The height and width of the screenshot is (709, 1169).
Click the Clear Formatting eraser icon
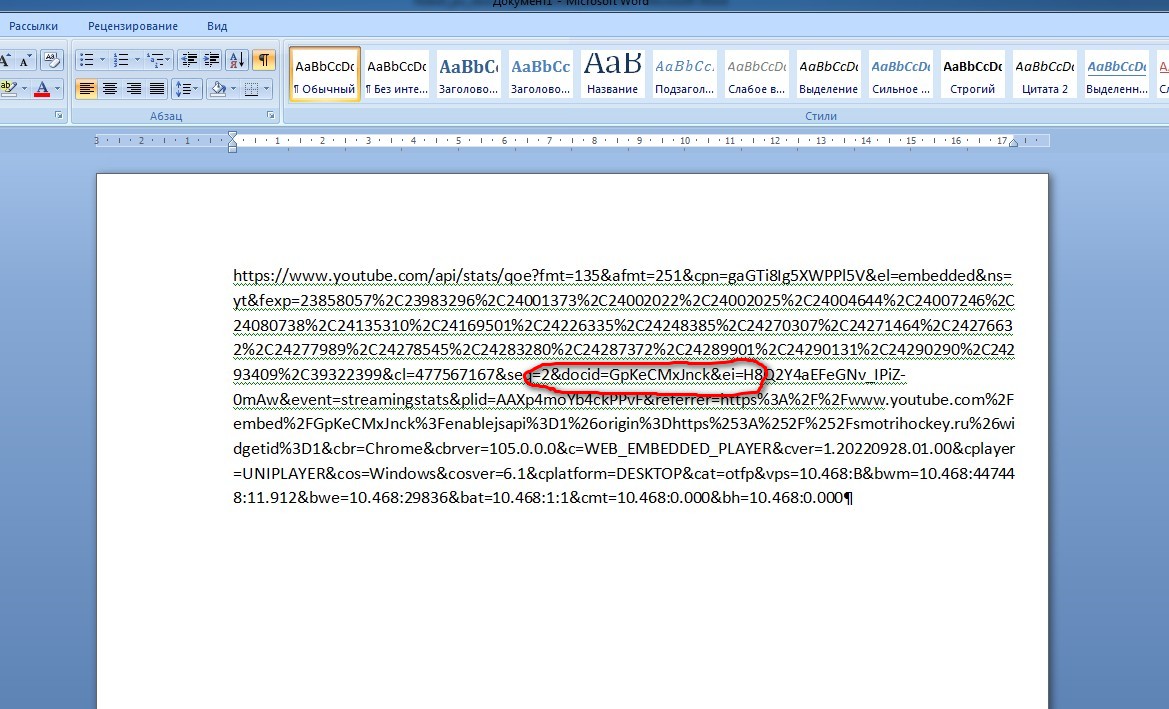tap(51, 60)
